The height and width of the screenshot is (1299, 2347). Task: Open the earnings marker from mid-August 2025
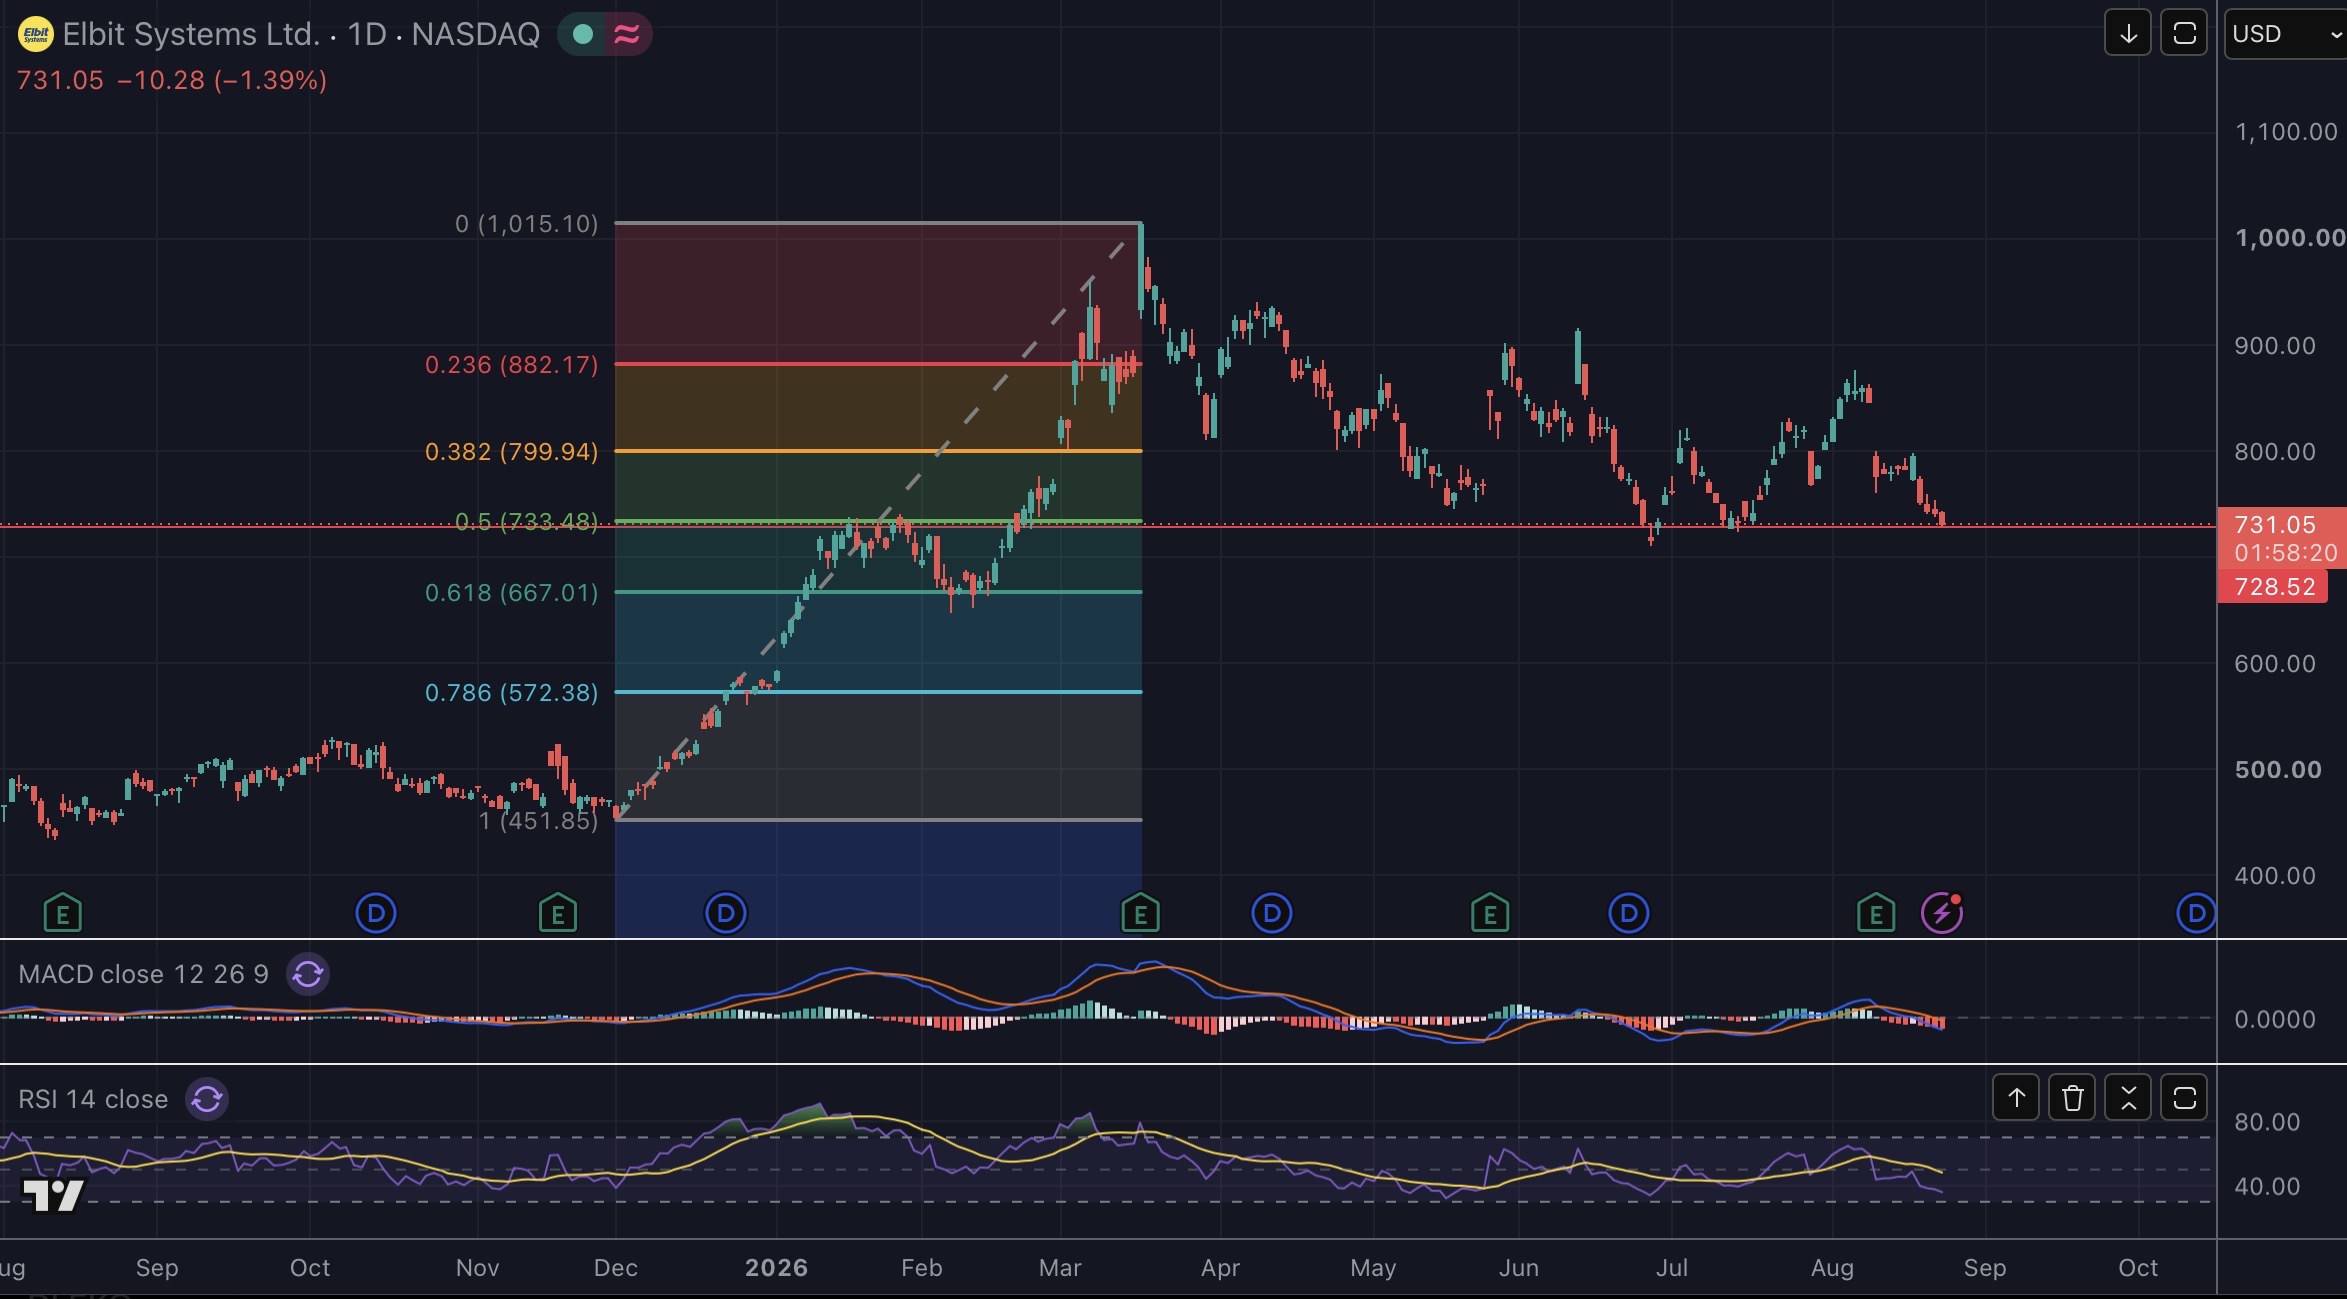coord(63,913)
